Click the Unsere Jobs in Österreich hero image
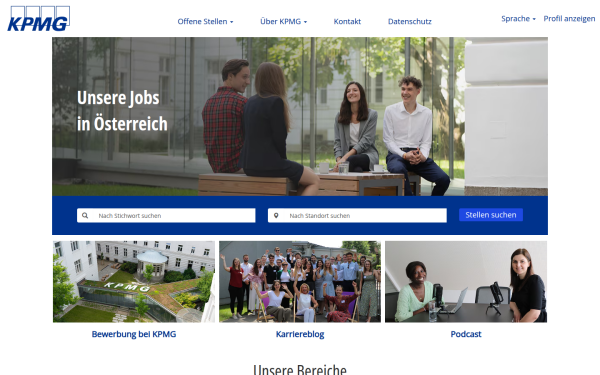 point(300,116)
